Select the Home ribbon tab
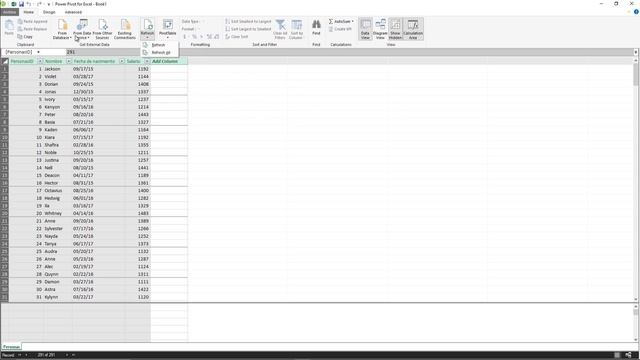 29,12
